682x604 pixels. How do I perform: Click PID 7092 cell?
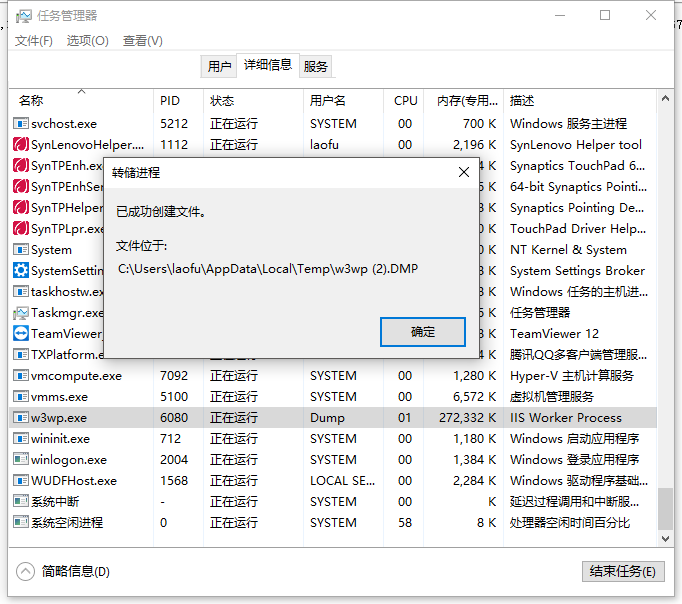point(174,375)
